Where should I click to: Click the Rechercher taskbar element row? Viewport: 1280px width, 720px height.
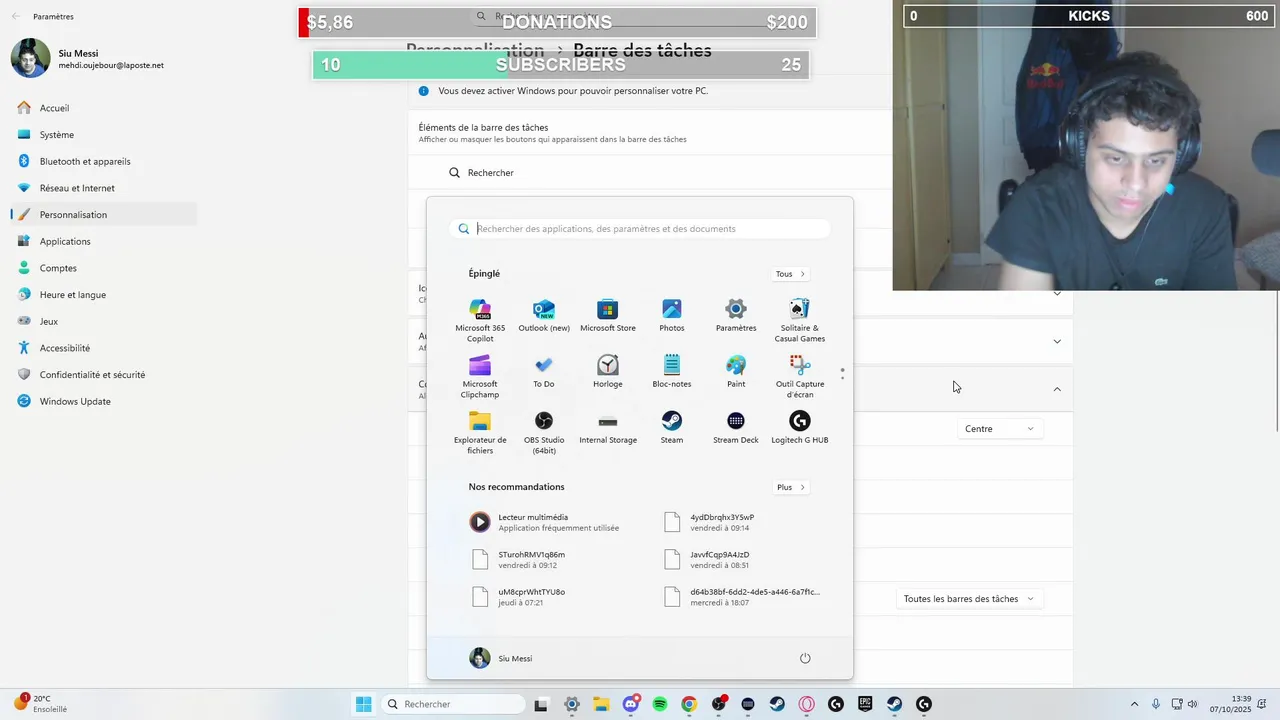(x=650, y=173)
